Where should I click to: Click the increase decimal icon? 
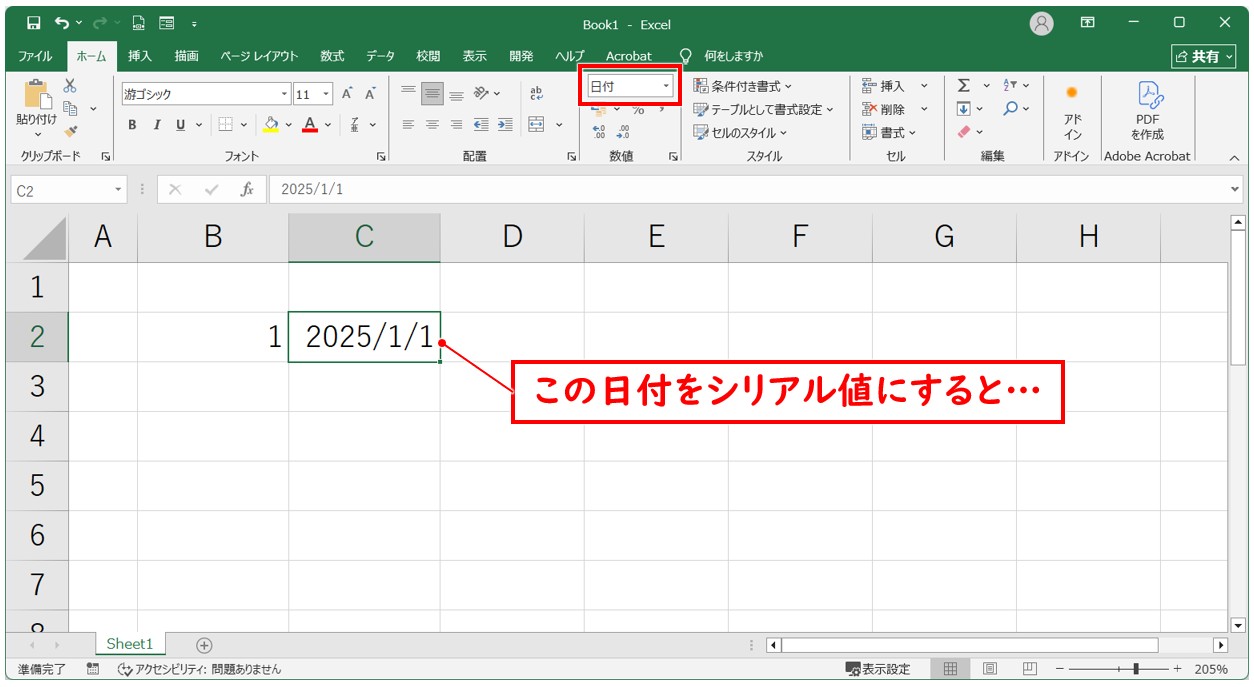coord(600,131)
